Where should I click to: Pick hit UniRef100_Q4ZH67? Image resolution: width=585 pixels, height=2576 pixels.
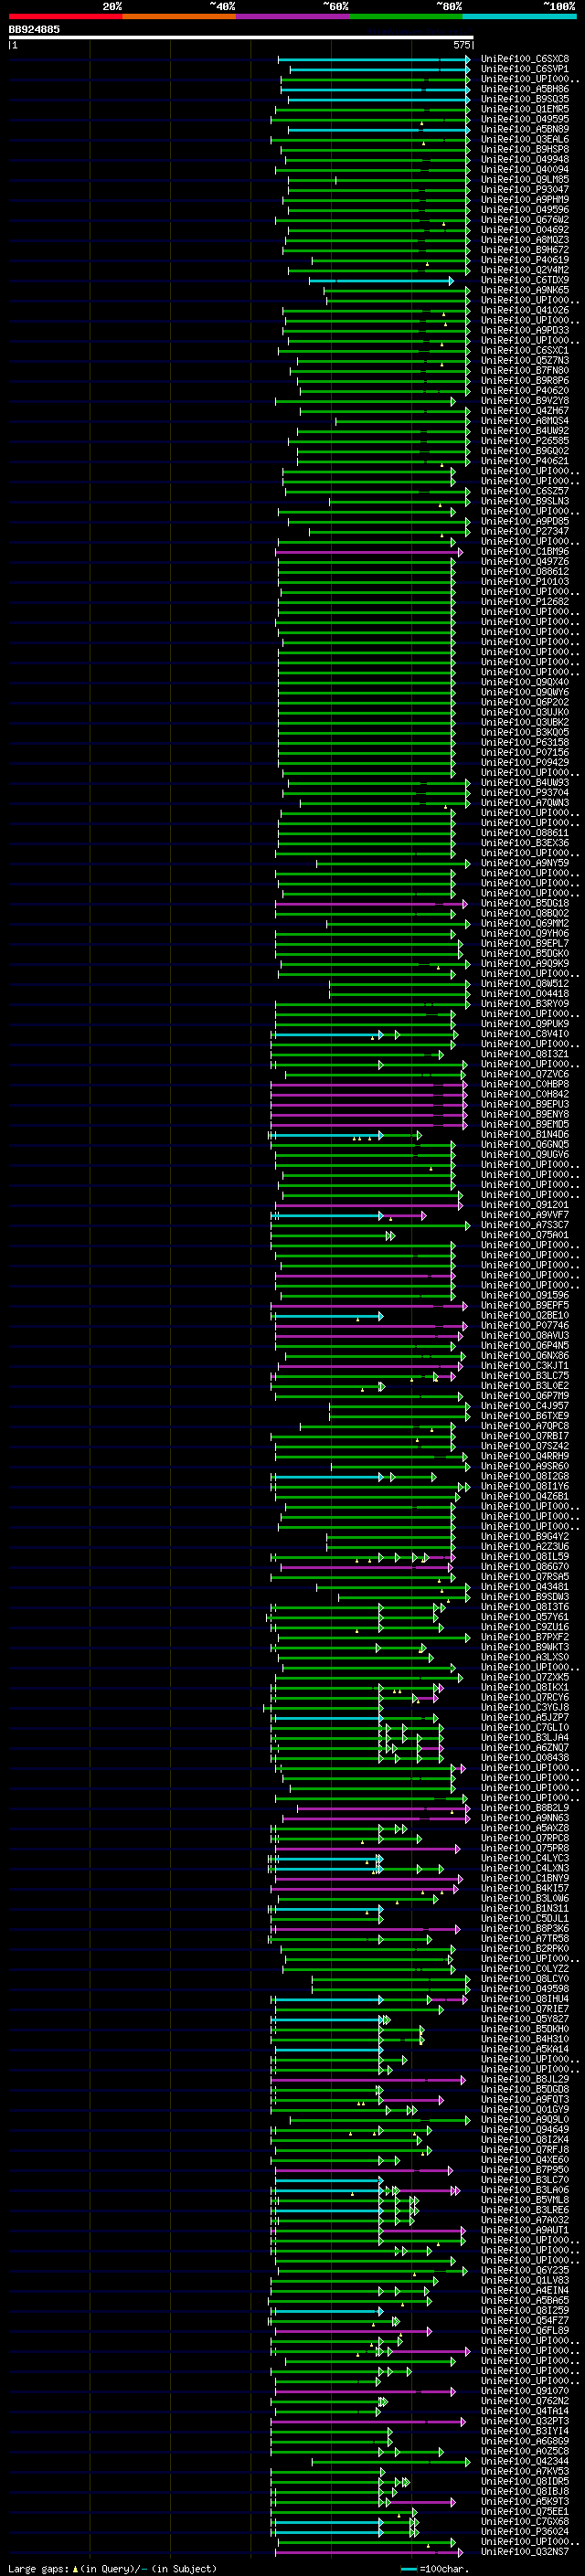click(x=525, y=411)
